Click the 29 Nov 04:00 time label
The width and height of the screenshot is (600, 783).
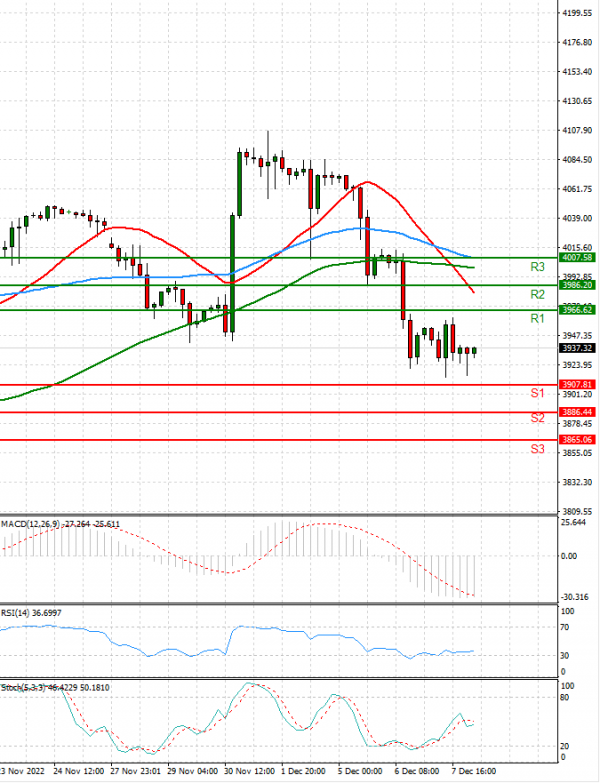click(x=193, y=771)
